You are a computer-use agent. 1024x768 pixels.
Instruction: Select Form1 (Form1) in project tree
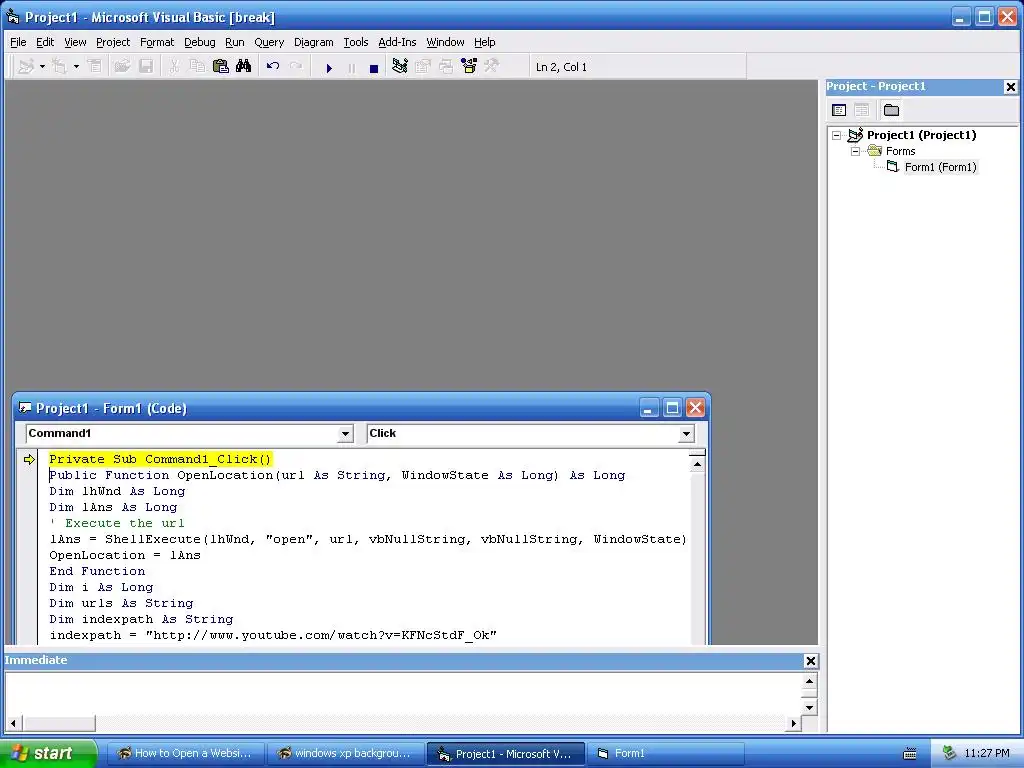[x=940, y=167]
